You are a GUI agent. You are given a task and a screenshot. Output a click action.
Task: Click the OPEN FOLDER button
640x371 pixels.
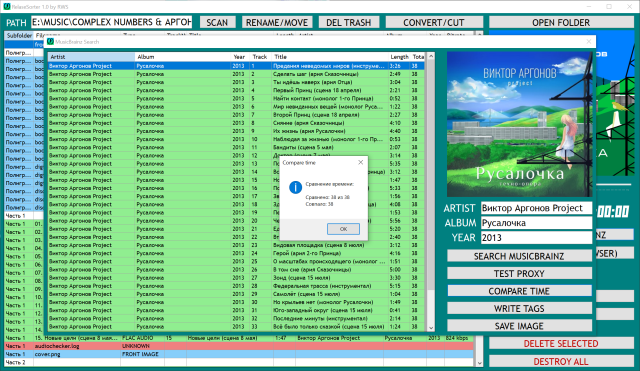tap(561, 22)
